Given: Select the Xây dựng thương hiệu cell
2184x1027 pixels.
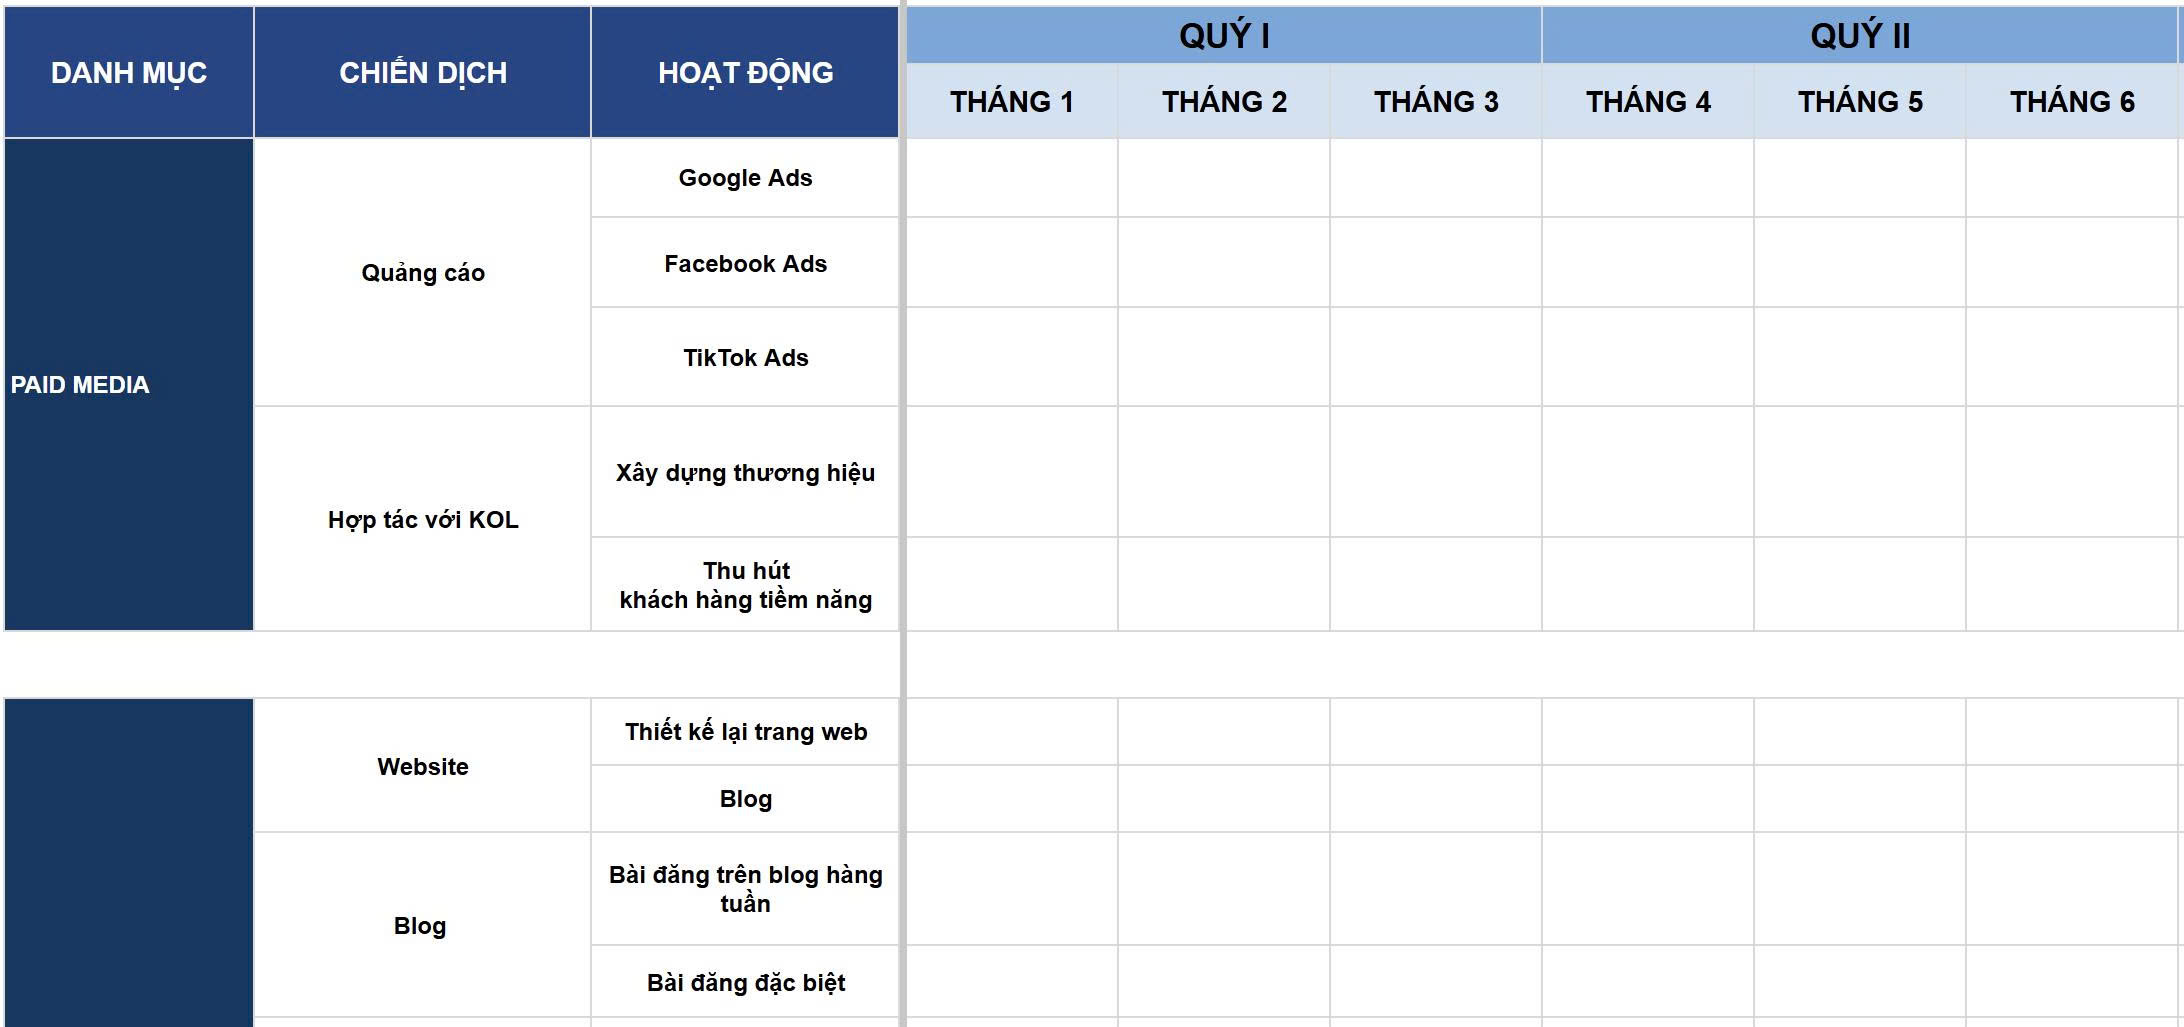Looking at the screenshot, I should [745, 472].
